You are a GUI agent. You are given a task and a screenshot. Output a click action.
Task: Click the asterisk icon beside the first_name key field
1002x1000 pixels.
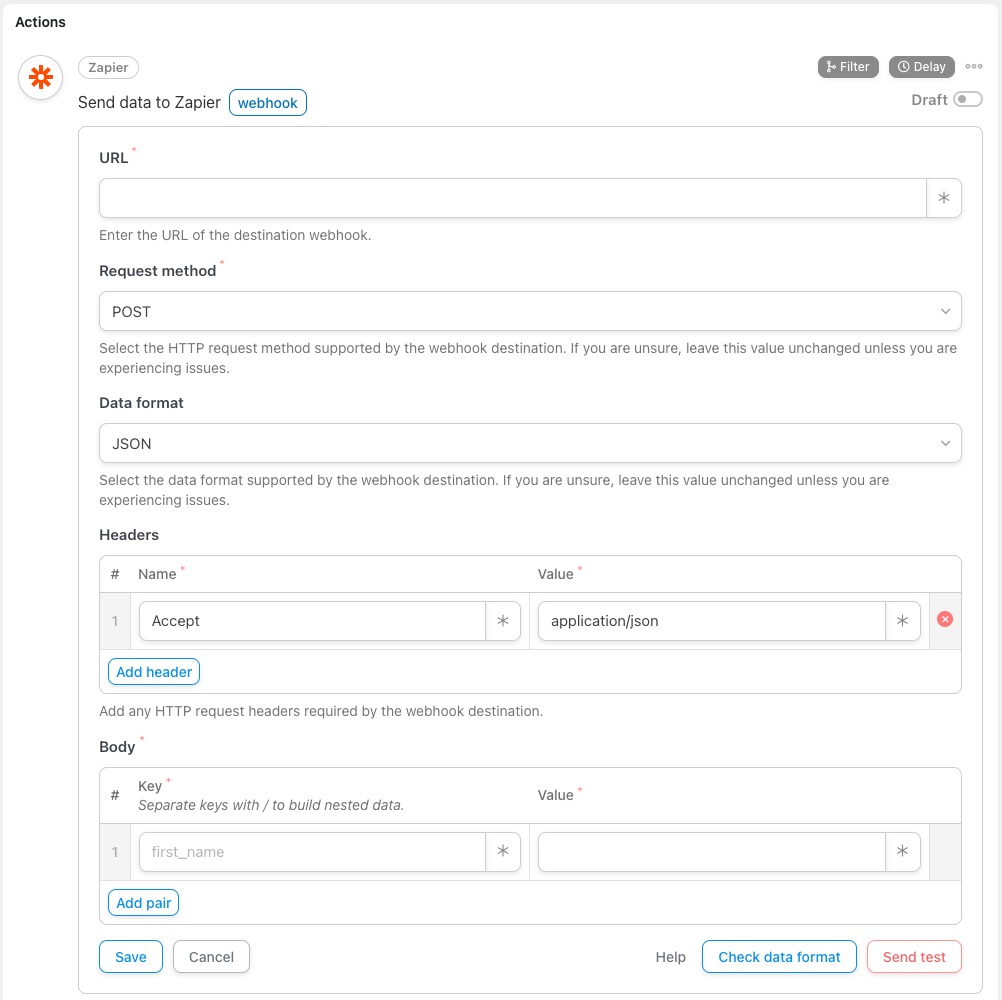503,851
